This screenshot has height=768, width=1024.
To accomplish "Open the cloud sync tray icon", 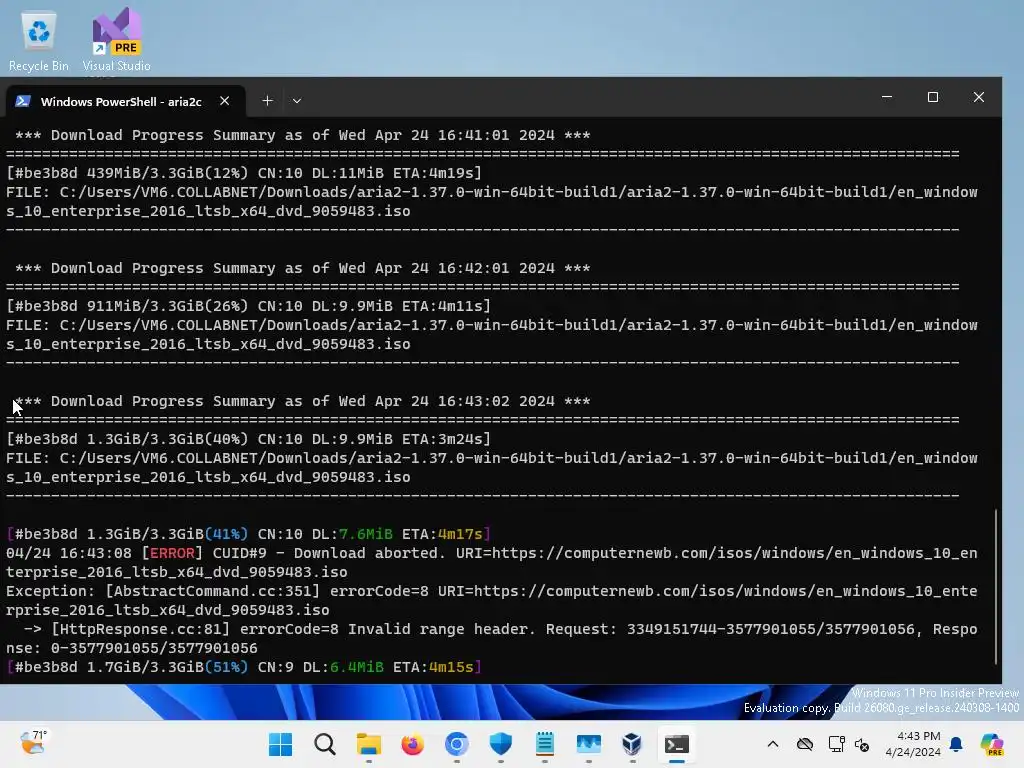I will pyautogui.click(x=805, y=744).
